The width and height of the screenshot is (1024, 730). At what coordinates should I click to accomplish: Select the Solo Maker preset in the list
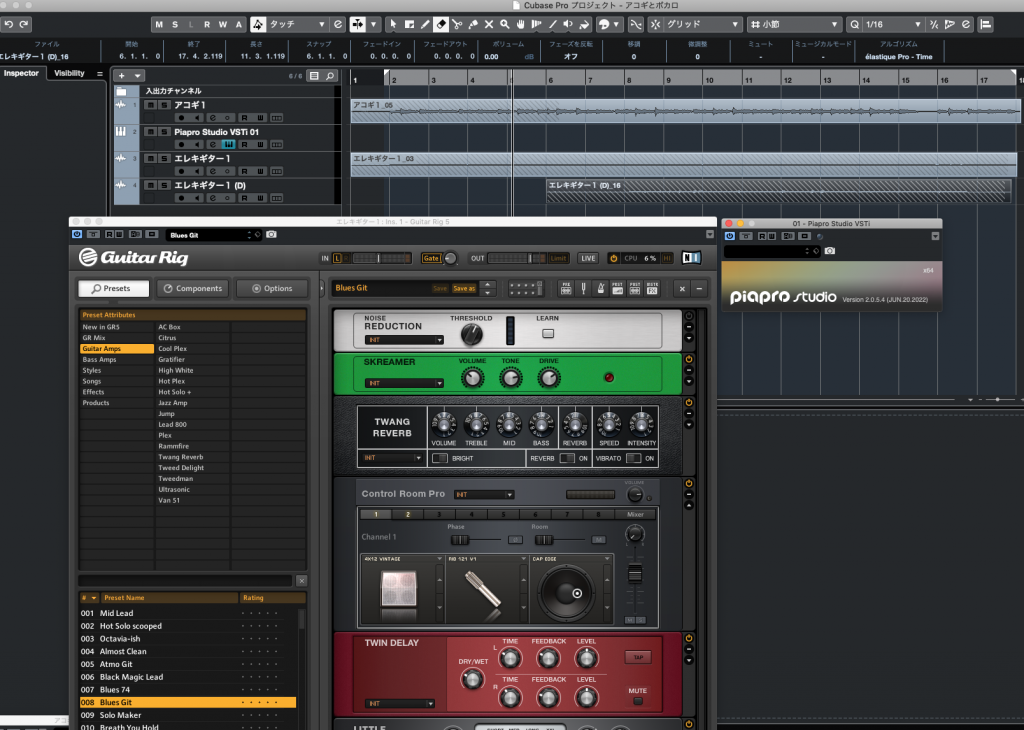point(120,715)
